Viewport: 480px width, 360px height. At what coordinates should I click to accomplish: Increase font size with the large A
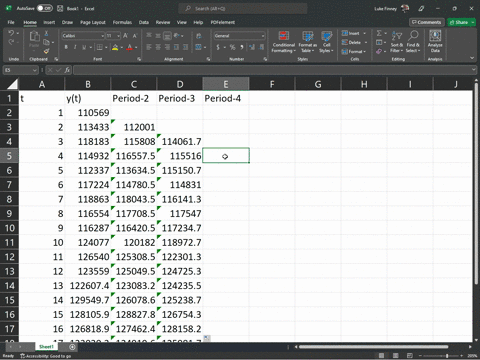(x=126, y=36)
